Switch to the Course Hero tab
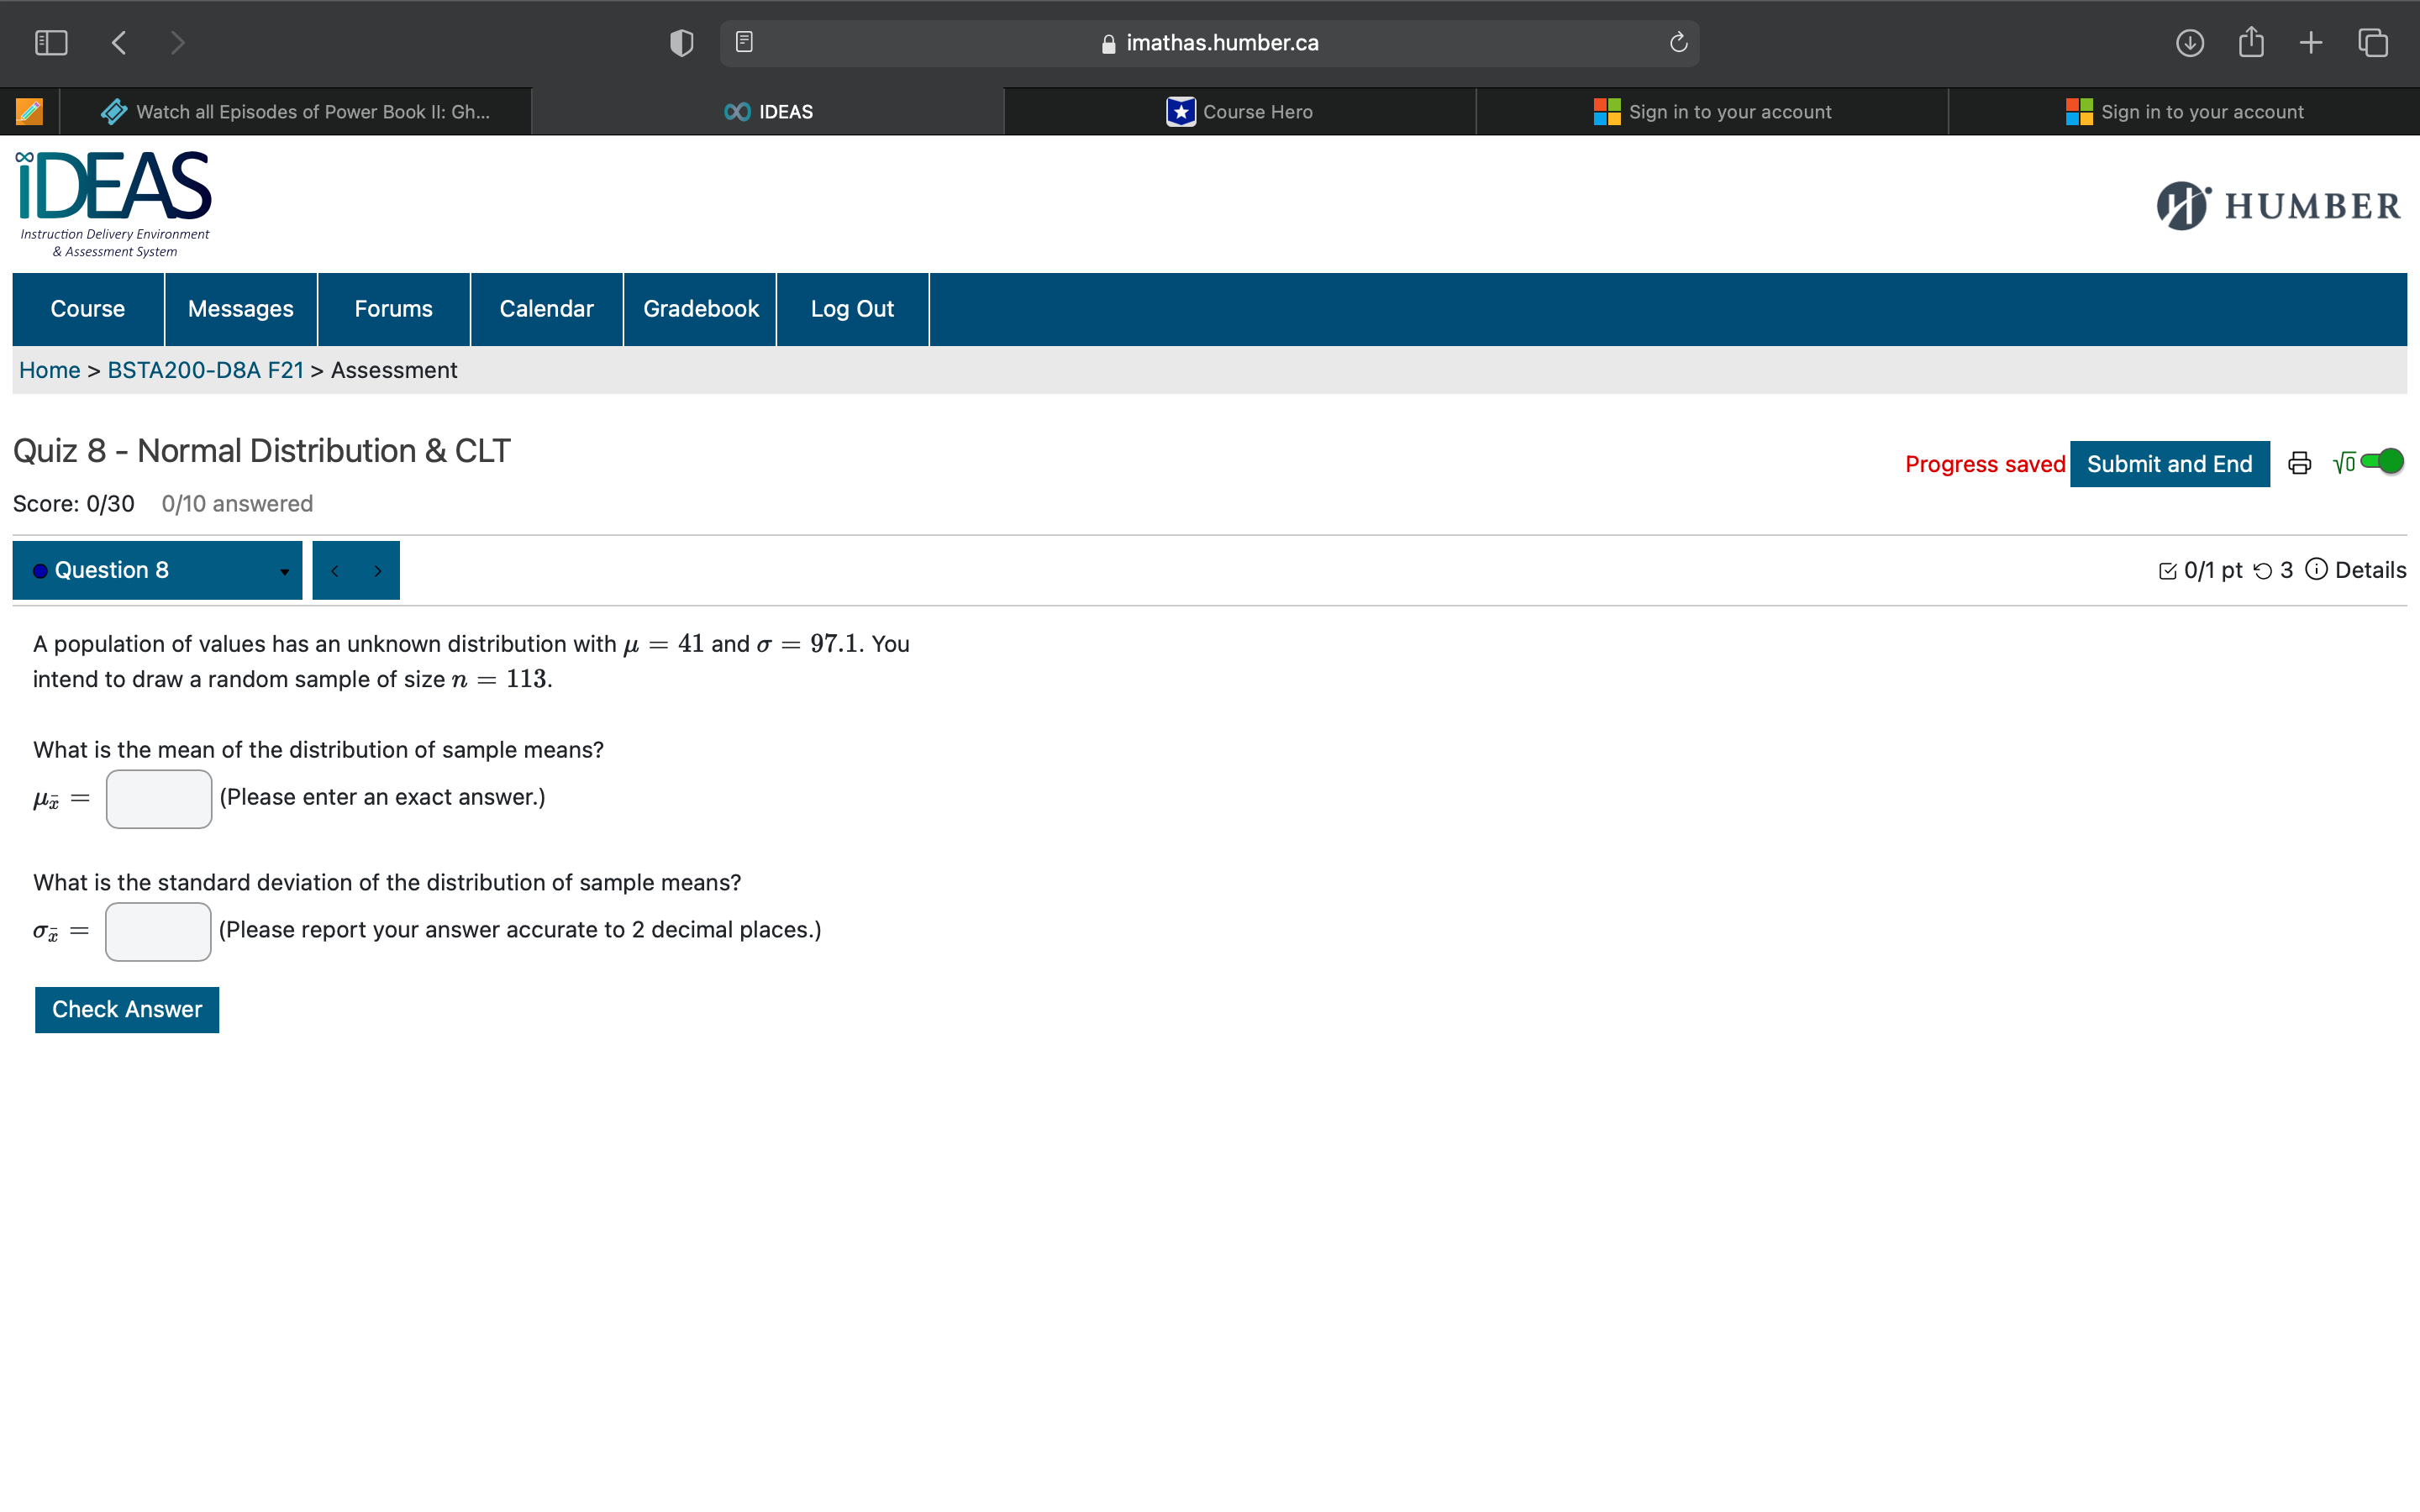2420x1512 pixels. pos(1240,112)
